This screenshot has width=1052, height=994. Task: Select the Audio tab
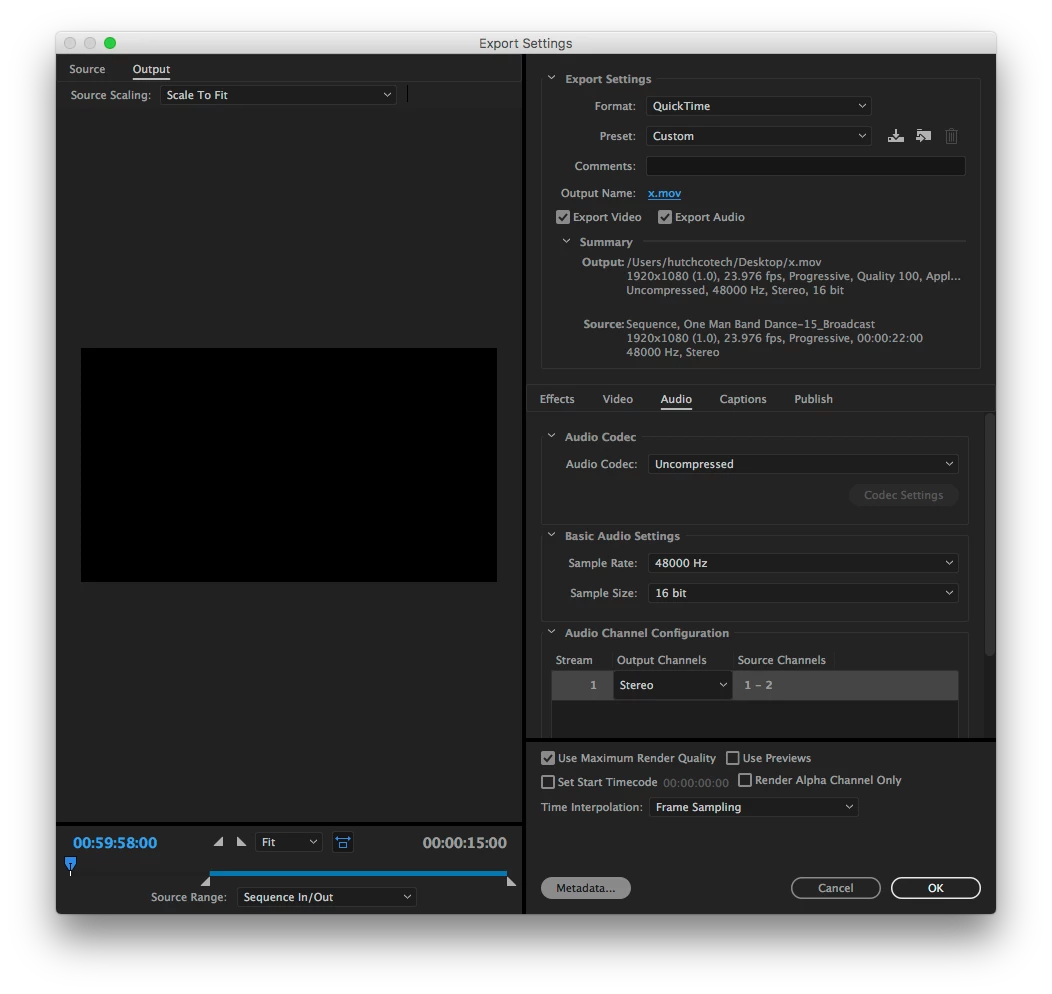tap(676, 399)
